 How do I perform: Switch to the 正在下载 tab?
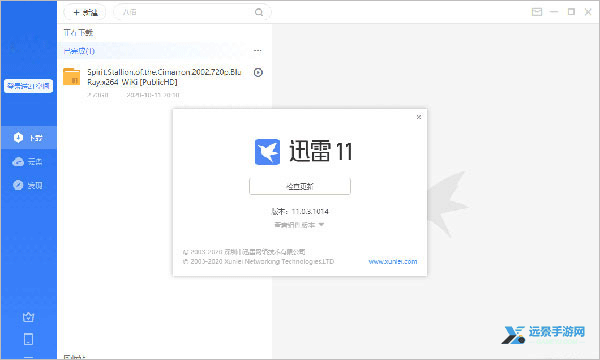(x=78, y=33)
